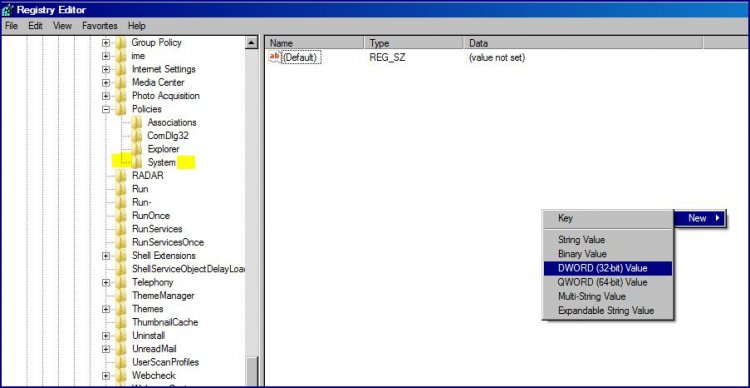Screen dimensions: 750x388
Task: Sort by the Name column header
Action: click(x=315, y=43)
